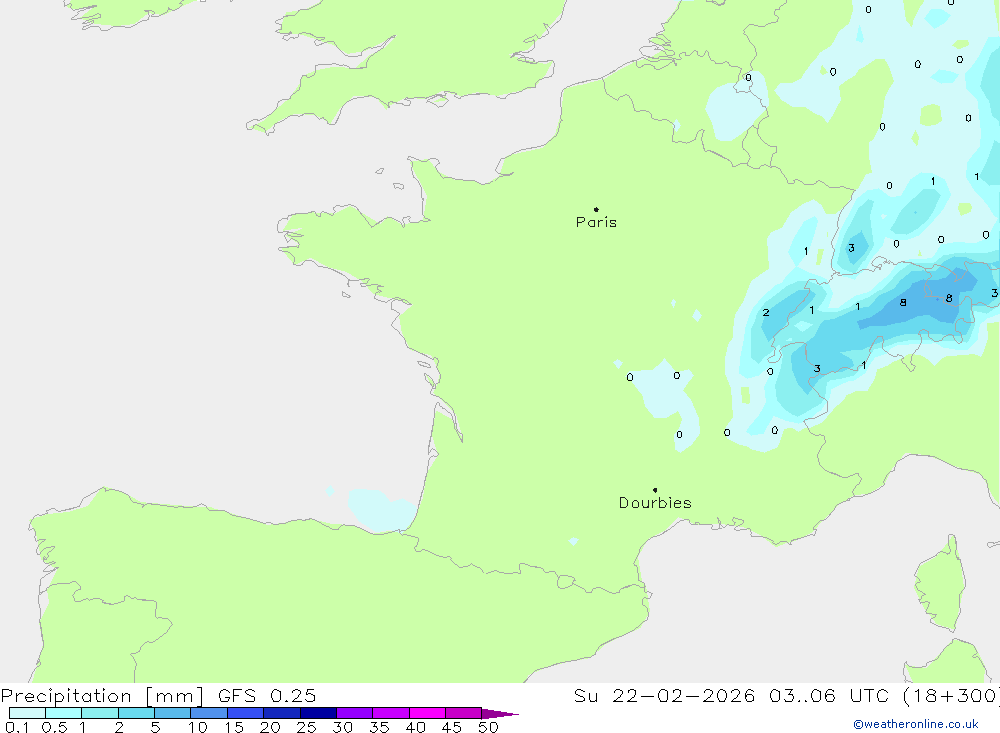Click the legend value '10'
1000x733 pixels.
click(x=198, y=727)
